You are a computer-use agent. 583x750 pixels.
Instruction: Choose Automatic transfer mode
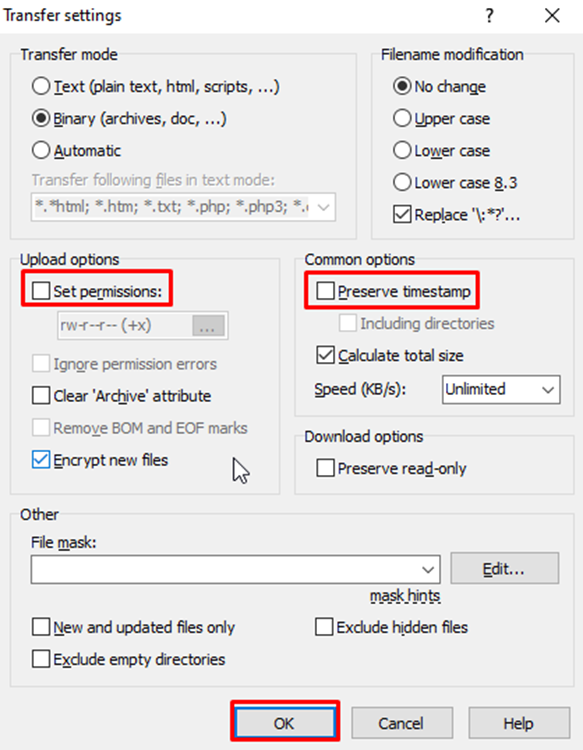click(41, 151)
